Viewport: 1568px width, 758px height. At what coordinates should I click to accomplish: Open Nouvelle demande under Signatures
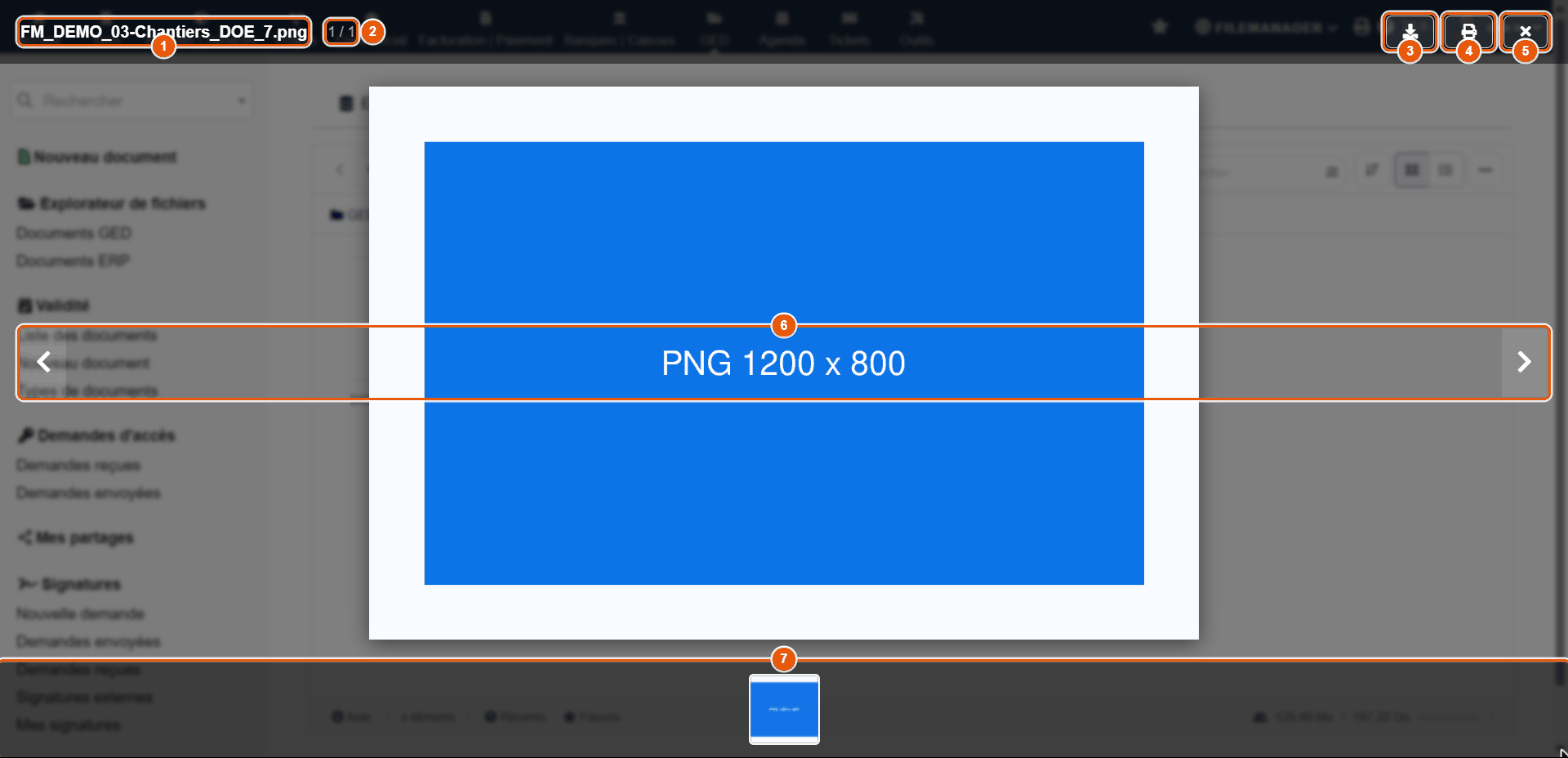(x=81, y=613)
